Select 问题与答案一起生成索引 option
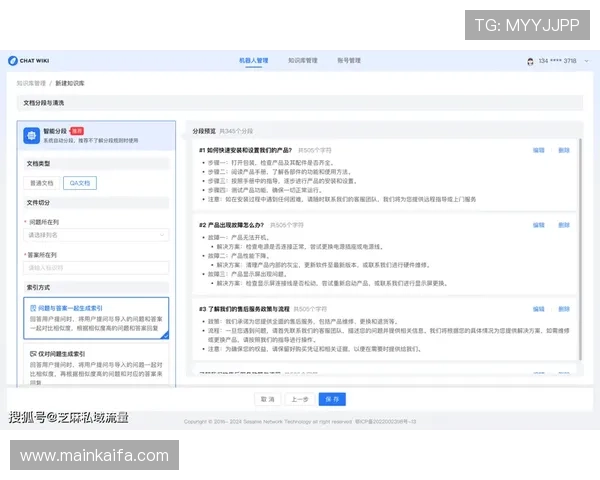The image size is (600, 480). [96, 318]
